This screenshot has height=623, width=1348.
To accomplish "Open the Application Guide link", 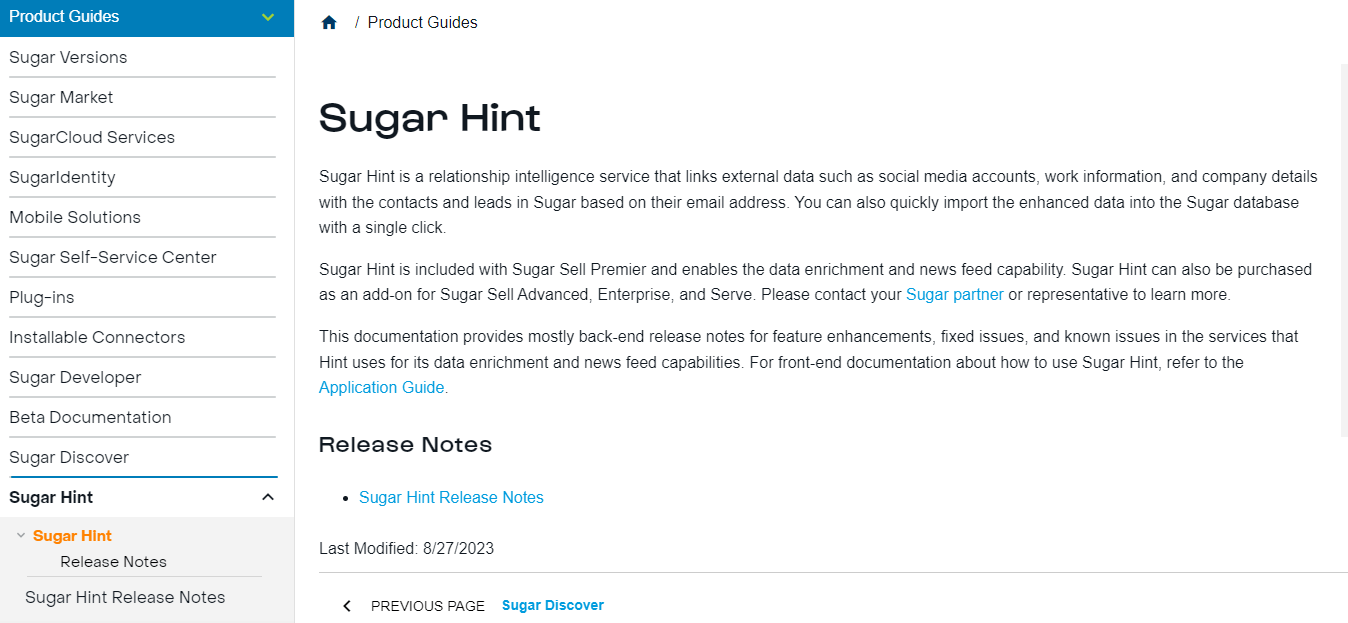I will tap(381, 387).
